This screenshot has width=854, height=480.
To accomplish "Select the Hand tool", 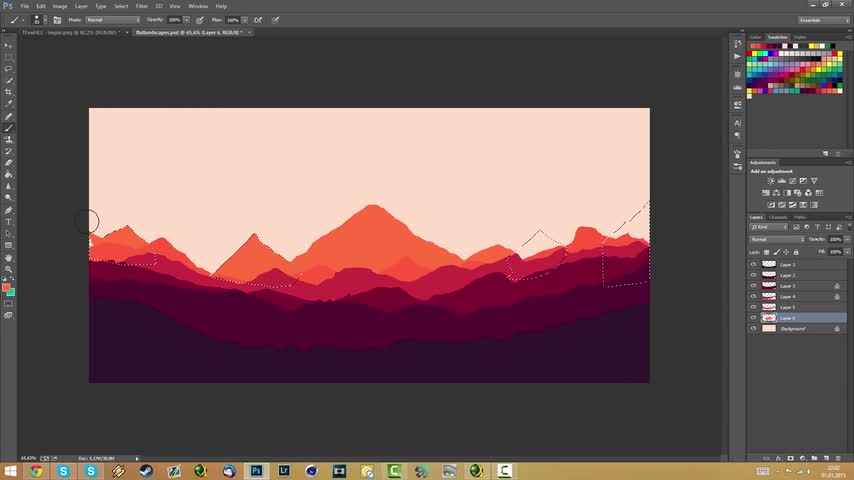I will point(8,257).
